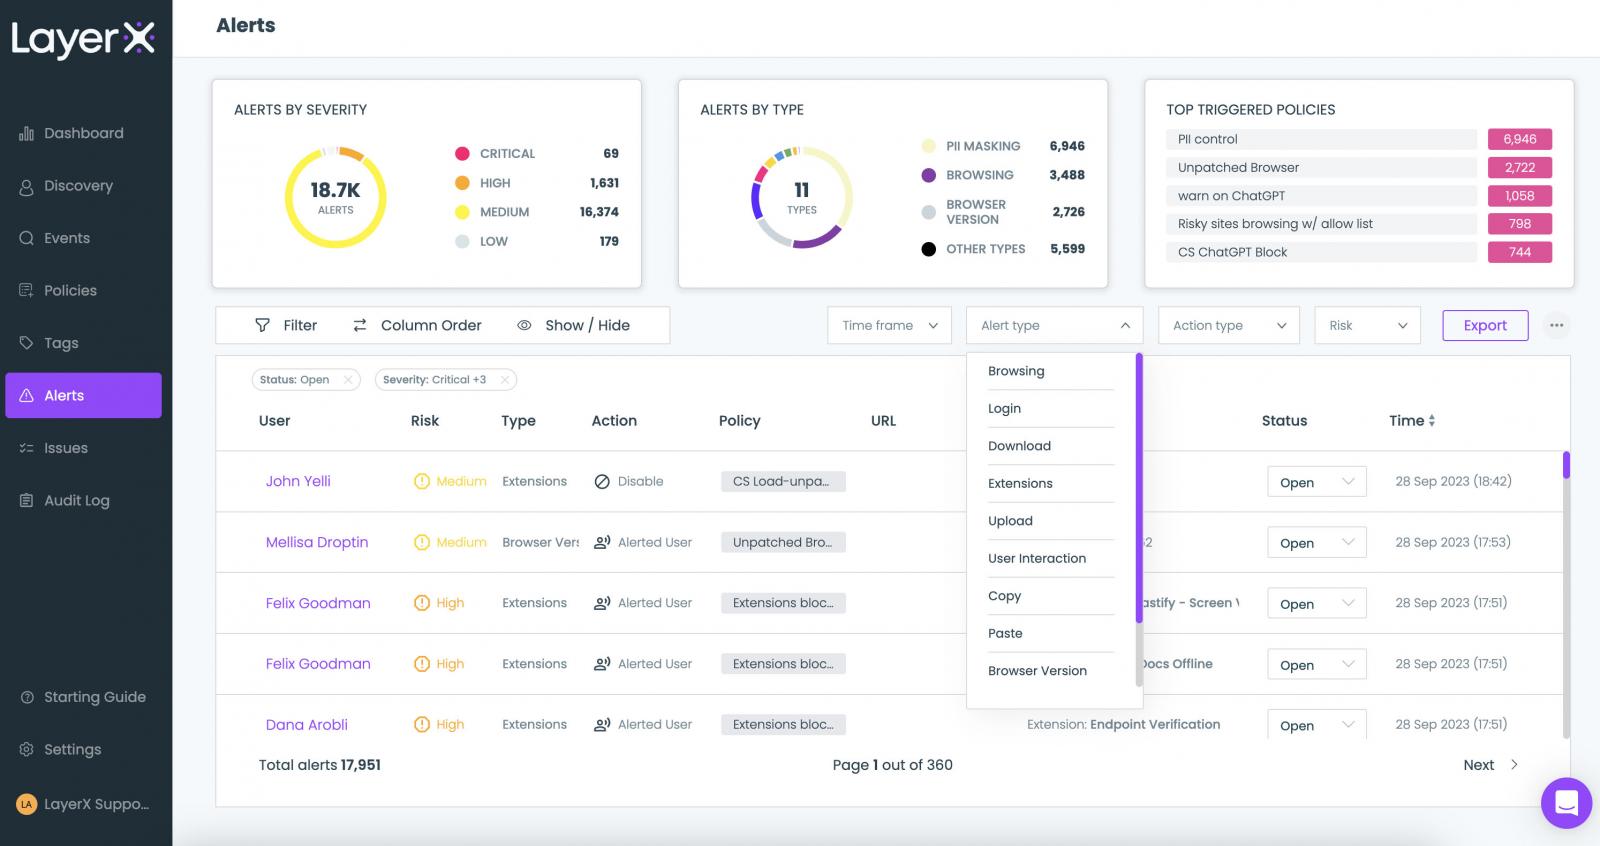This screenshot has height=846, width=1600.
Task: Open the Events page
Action: [x=54, y=238]
